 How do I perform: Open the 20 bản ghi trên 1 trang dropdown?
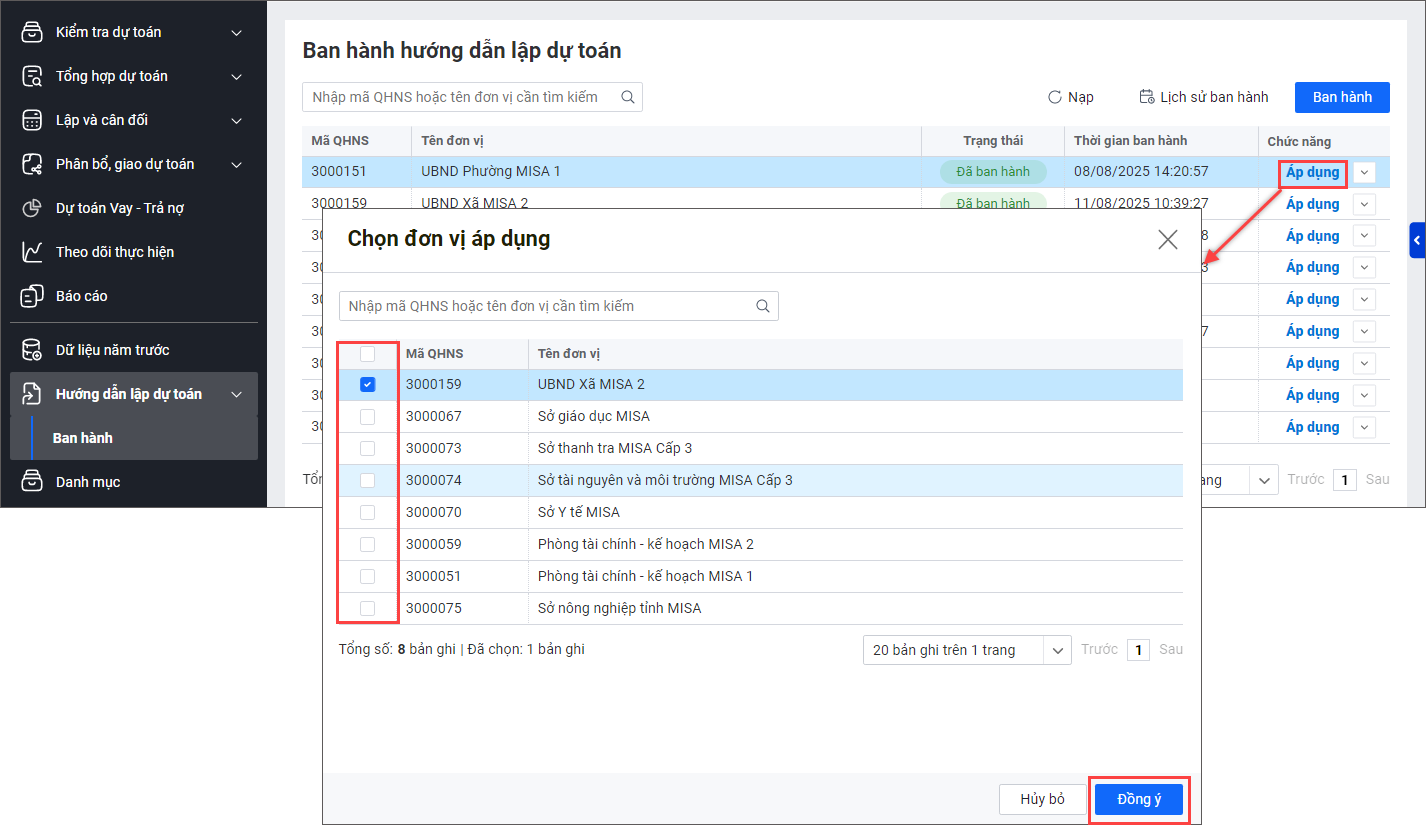click(967, 650)
